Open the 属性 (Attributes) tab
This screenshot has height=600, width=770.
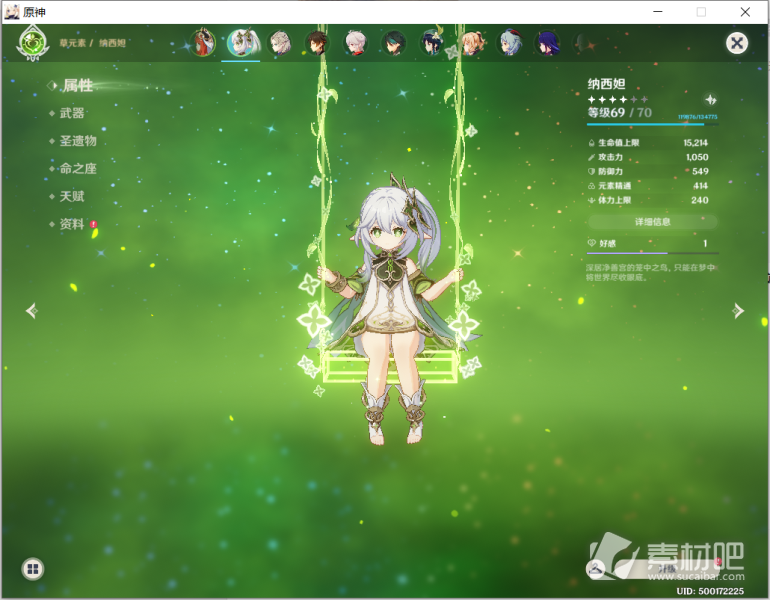click(x=77, y=86)
